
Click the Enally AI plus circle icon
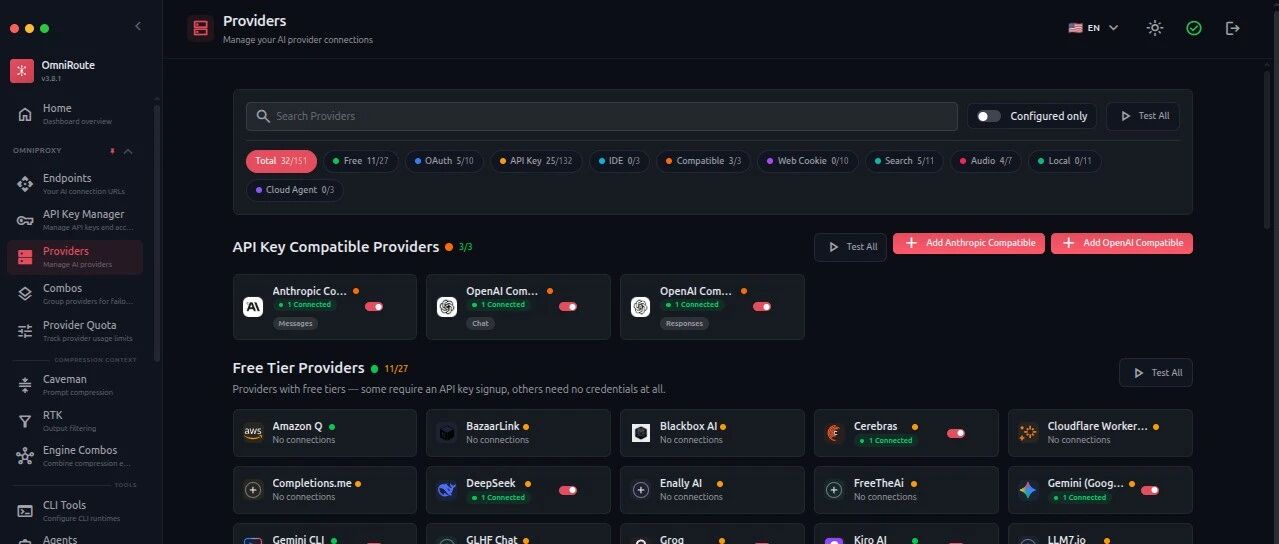640,490
